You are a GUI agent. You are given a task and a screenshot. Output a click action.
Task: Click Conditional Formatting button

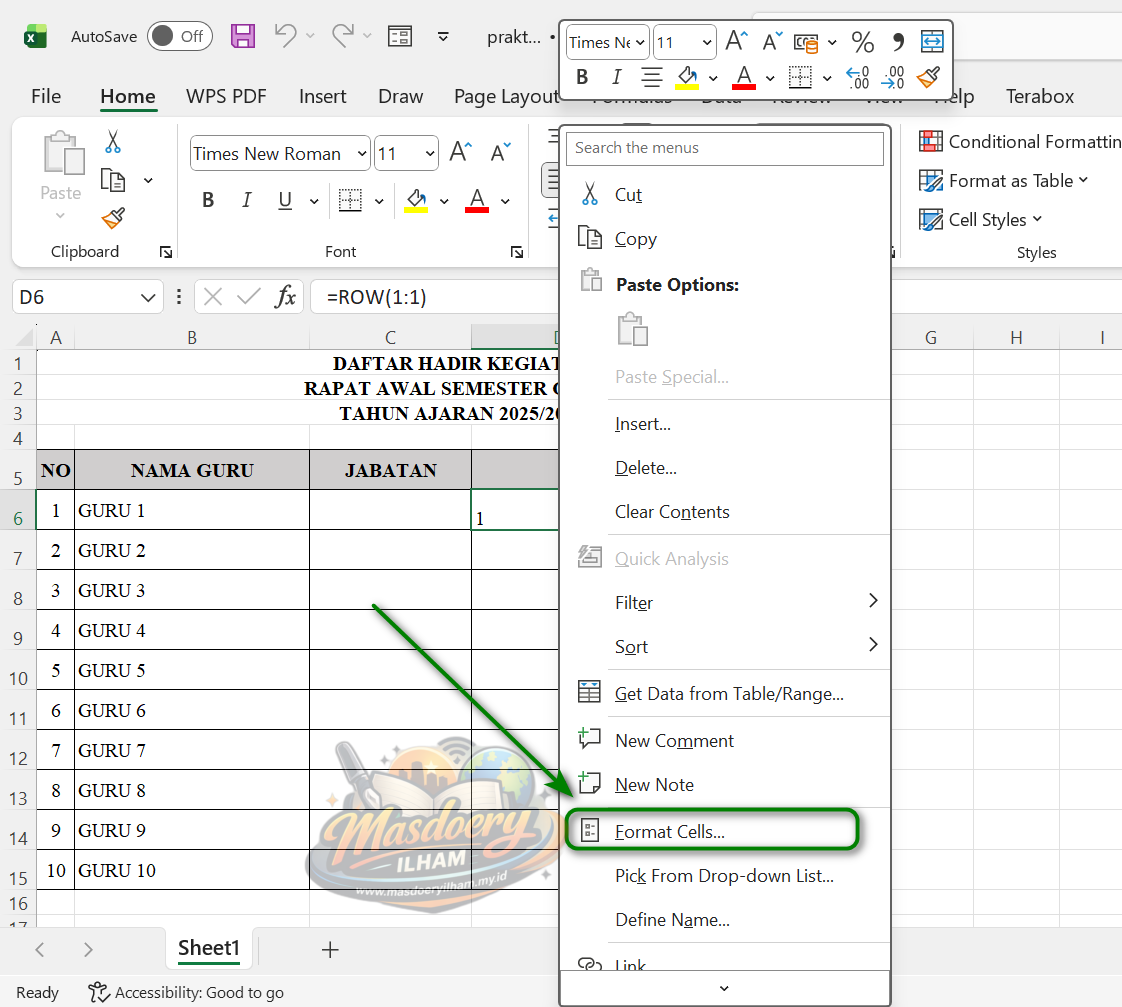(x=1020, y=142)
